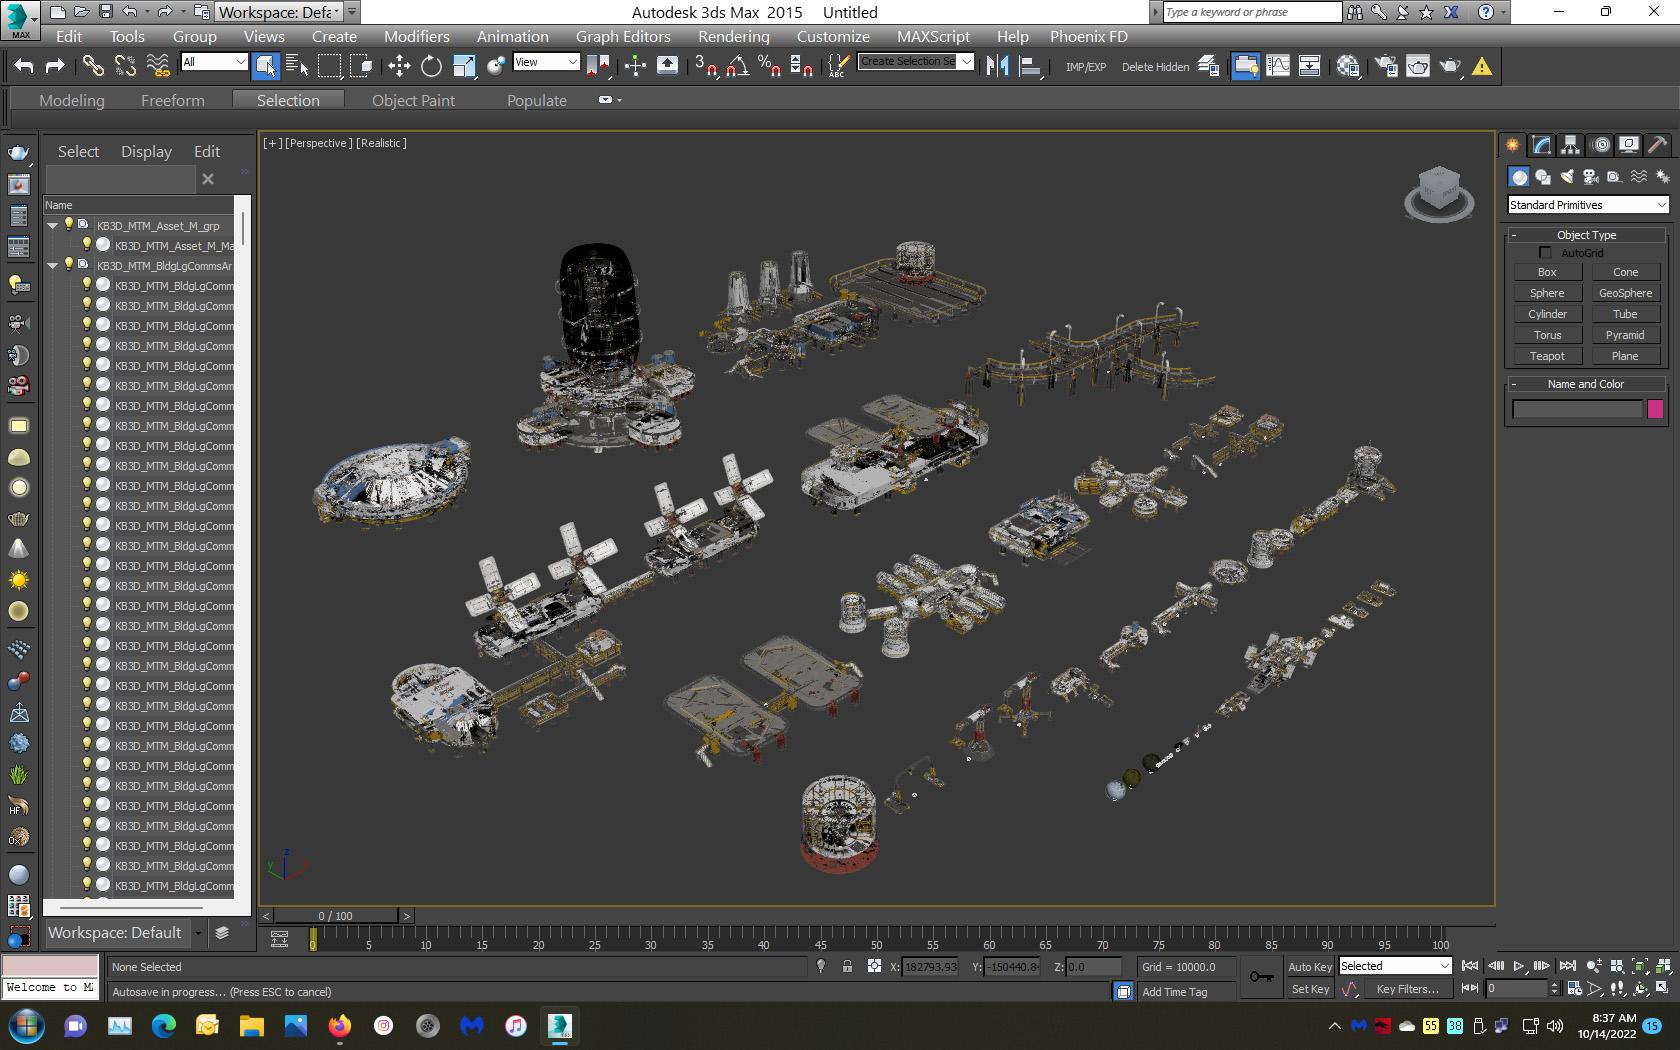Click the timeline at frame 50

click(877, 940)
